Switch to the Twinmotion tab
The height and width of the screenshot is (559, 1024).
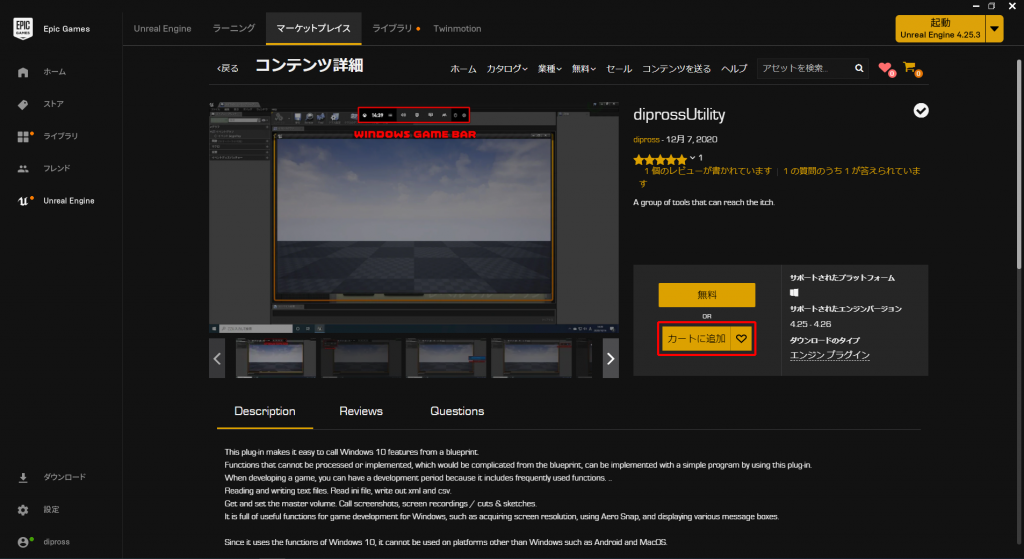[457, 29]
